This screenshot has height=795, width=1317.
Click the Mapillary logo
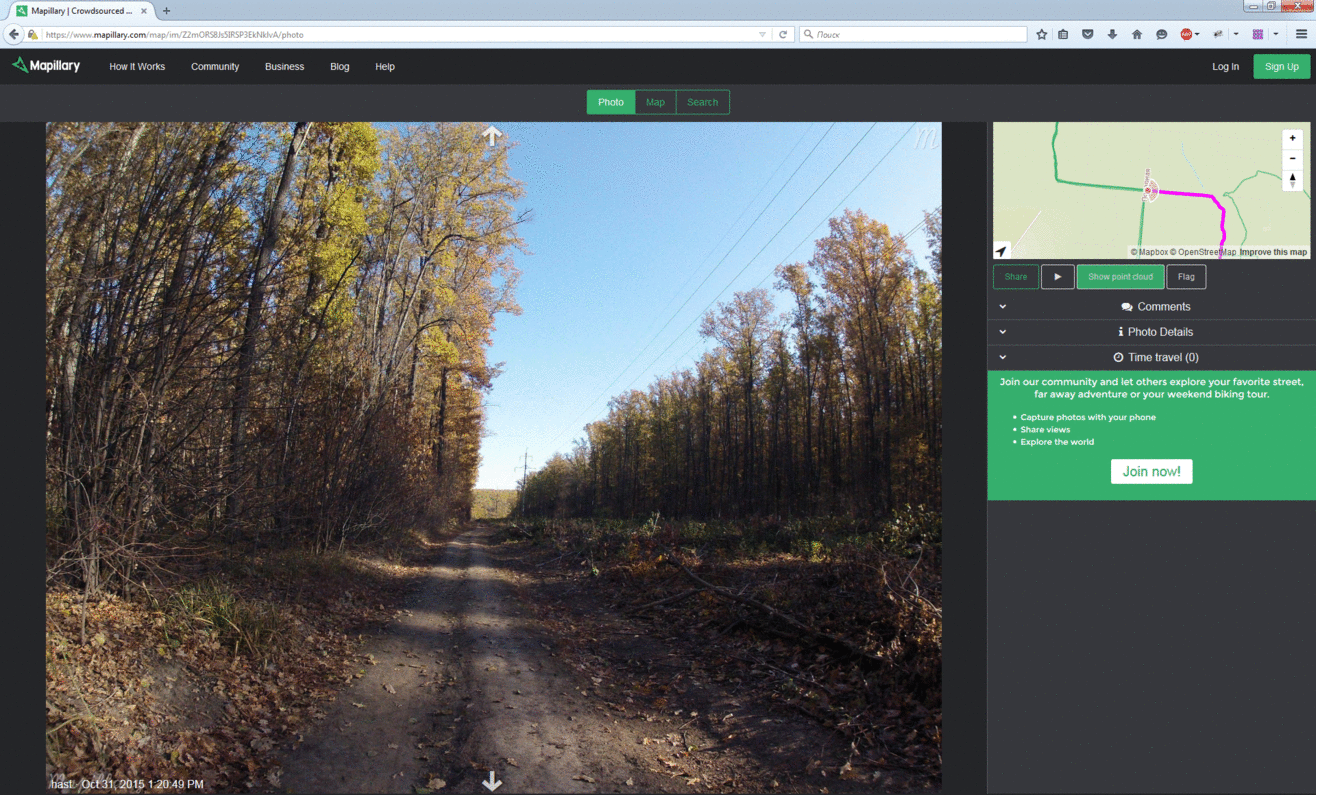pos(46,66)
